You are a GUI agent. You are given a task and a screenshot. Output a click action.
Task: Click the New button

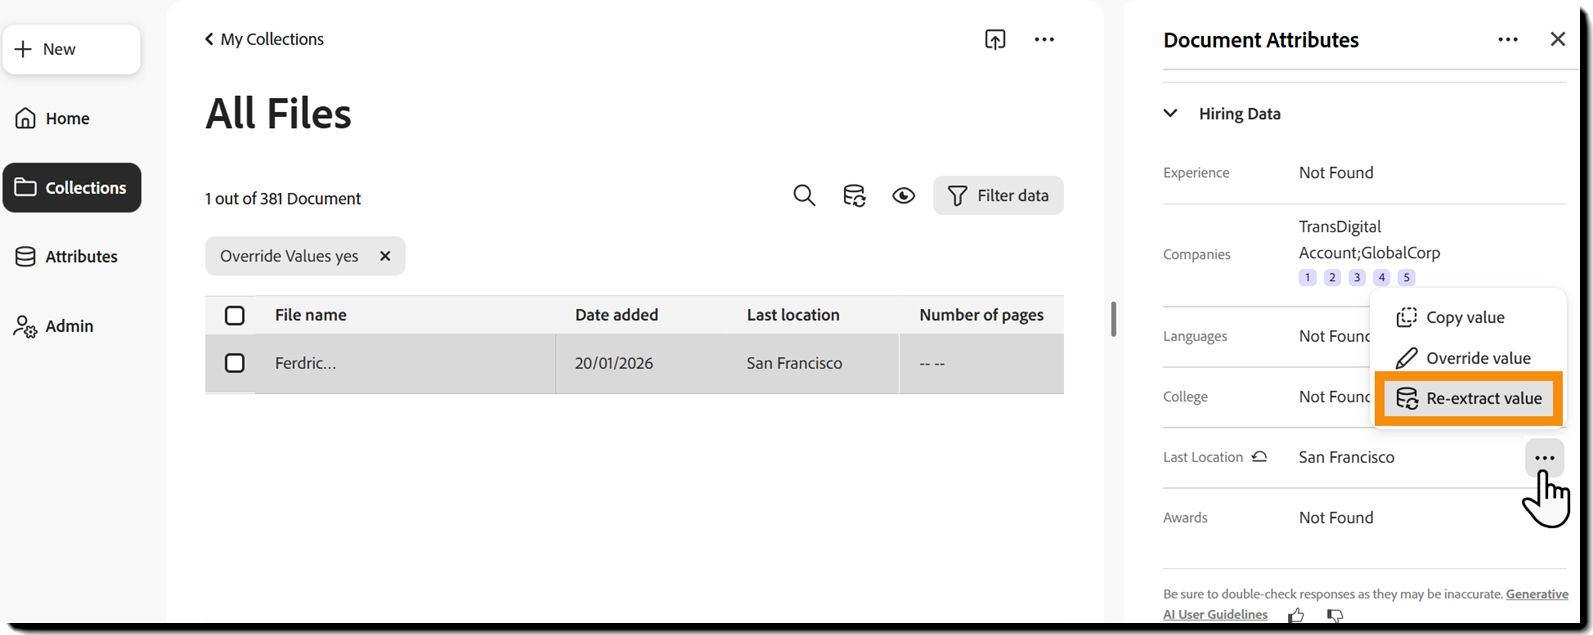point(72,49)
